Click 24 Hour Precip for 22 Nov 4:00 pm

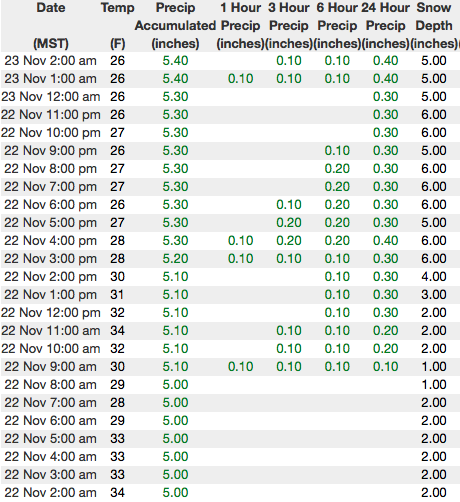pos(385,241)
